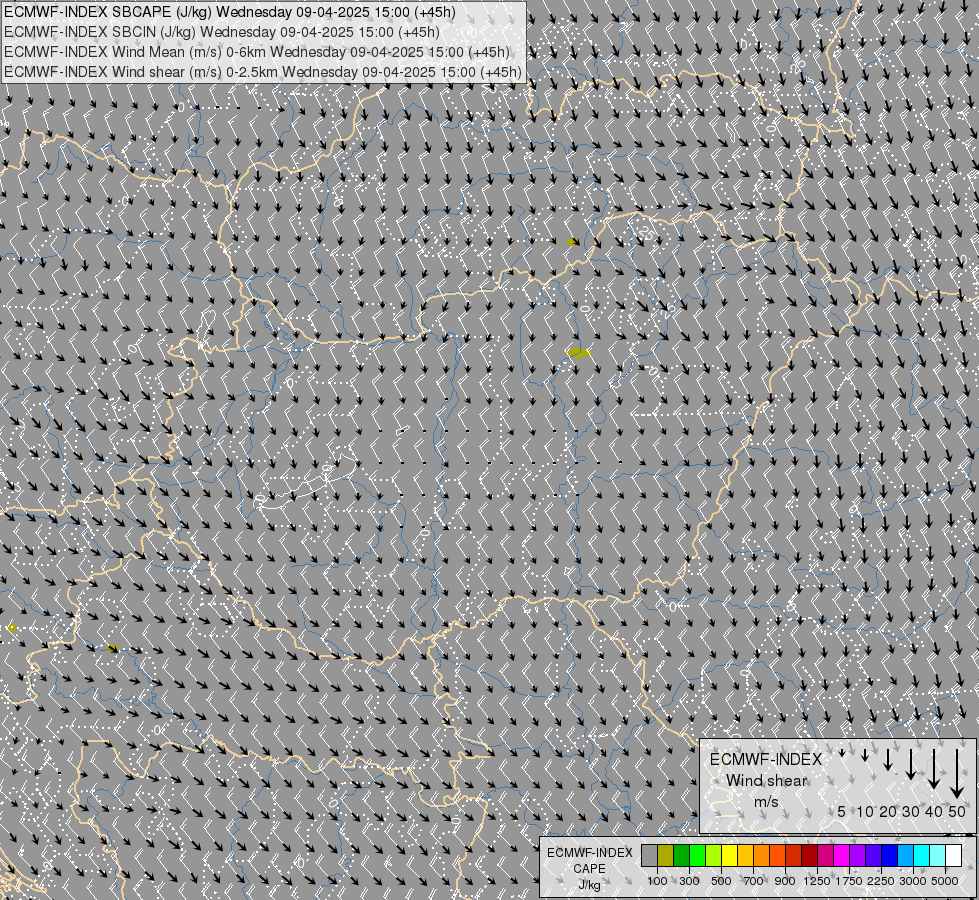The height and width of the screenshot is (900, 979).
Task: Click the SBCIN (J/kg) title line
Action: pos(222,32)
